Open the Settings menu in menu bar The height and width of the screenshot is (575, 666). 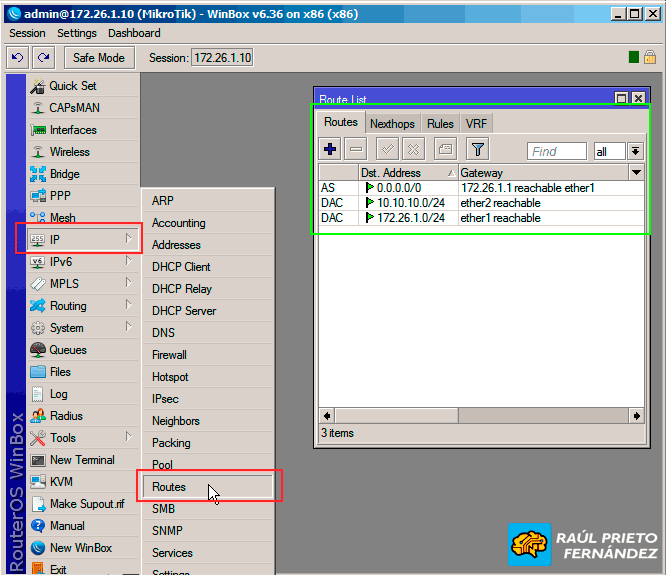click(x=77, y=33)
